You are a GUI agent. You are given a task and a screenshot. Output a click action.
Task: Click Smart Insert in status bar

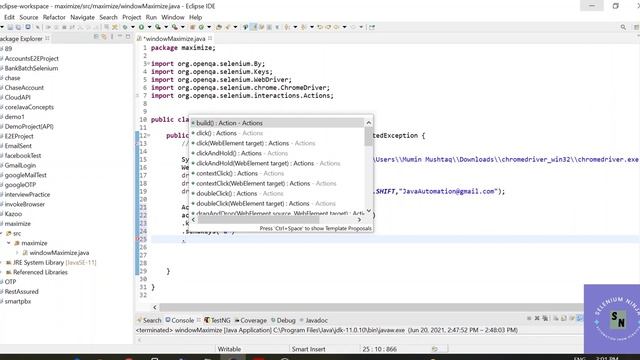point(309,349)
